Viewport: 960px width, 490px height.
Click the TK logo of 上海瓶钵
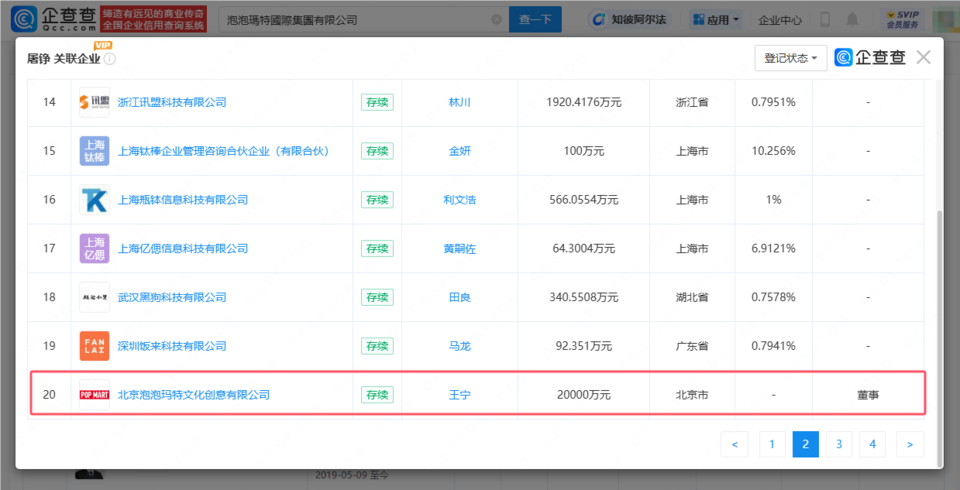[94, 200]
